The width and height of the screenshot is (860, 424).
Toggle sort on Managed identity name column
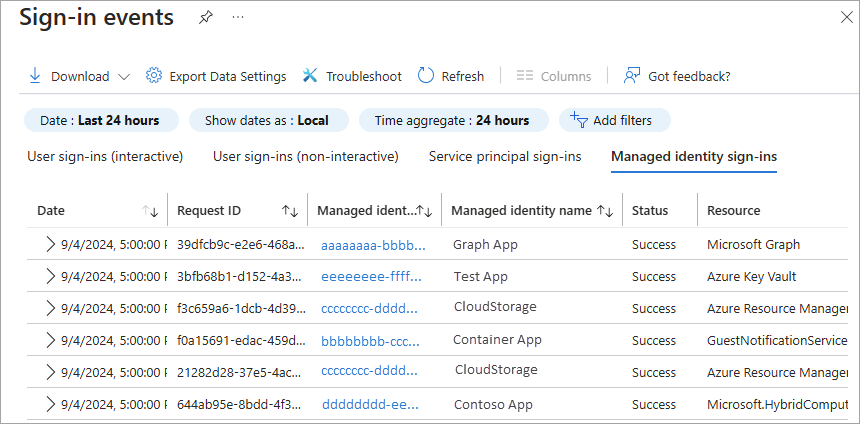[605, 211]
